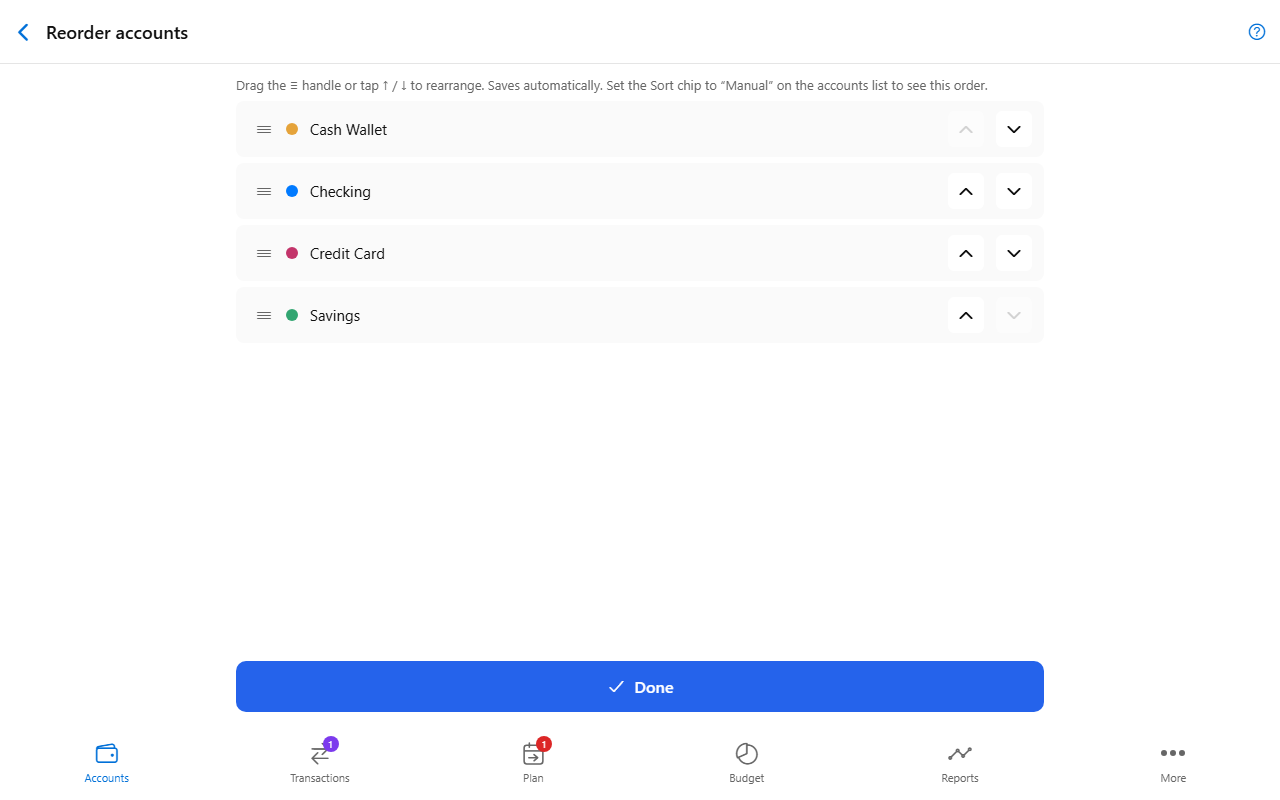The image size is (1280, 800).
Task: Click the green dot beside Savings
Action: [292, 315]
